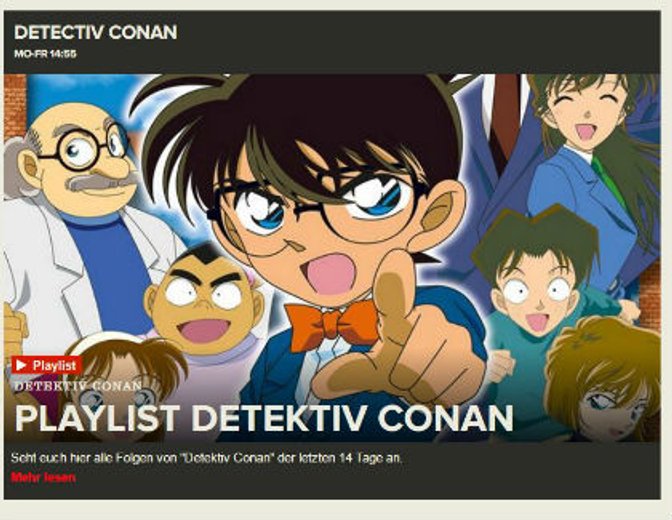Click the boy with thick eyebrows
The height and width of the screenshot is (520, 672).
[x=204, y=298]
